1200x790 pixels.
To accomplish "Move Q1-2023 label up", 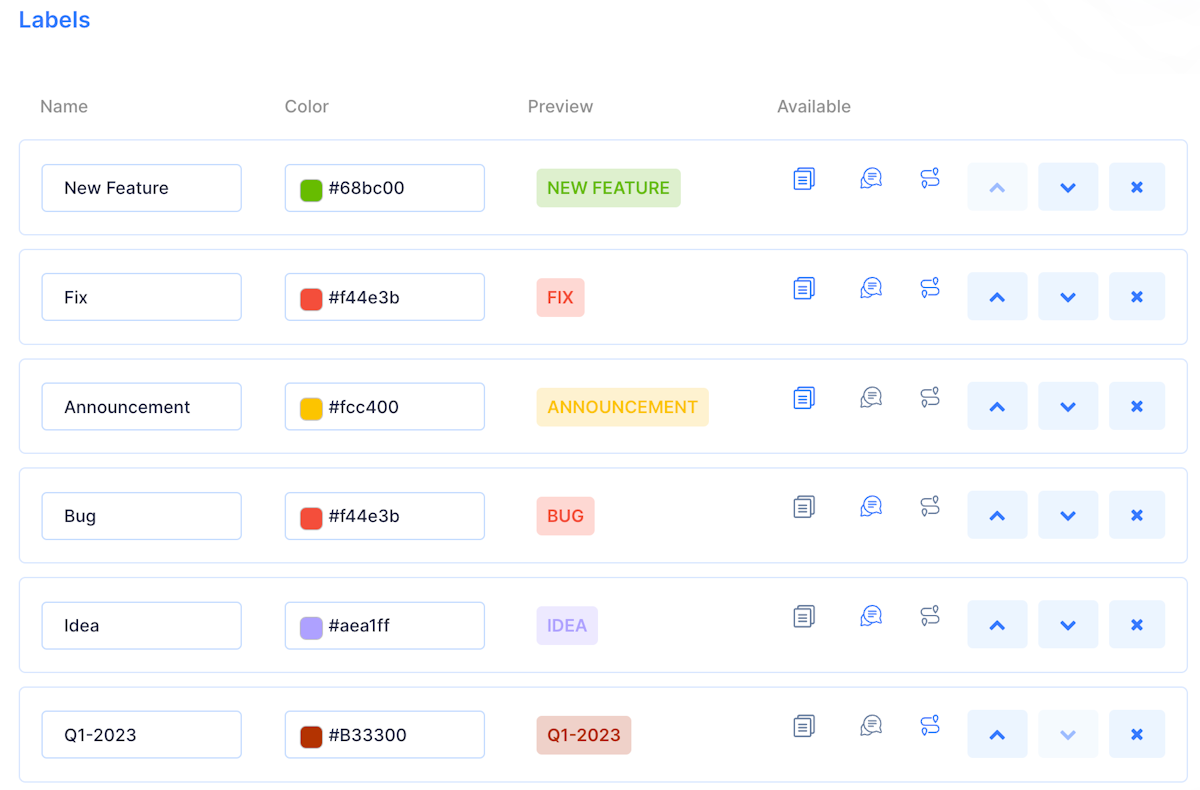I will click(997, 734).
